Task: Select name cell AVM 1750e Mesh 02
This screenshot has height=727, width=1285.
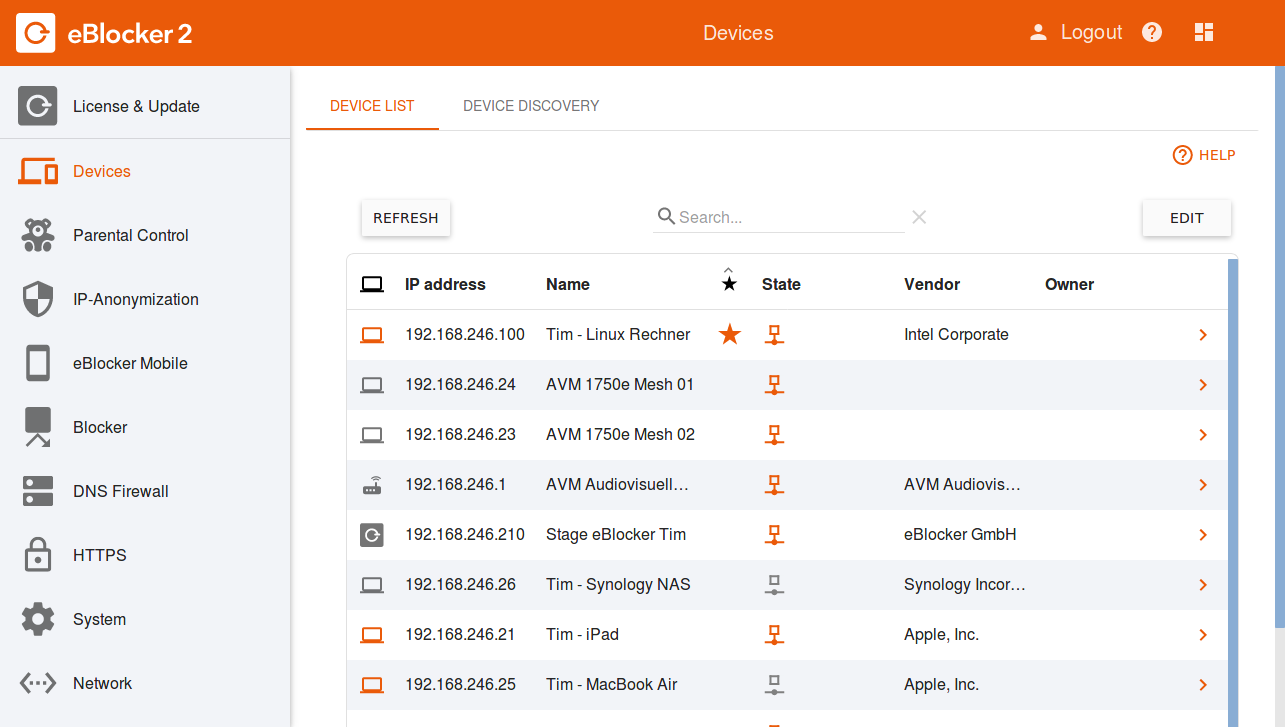Action: [x=620, y=435]
